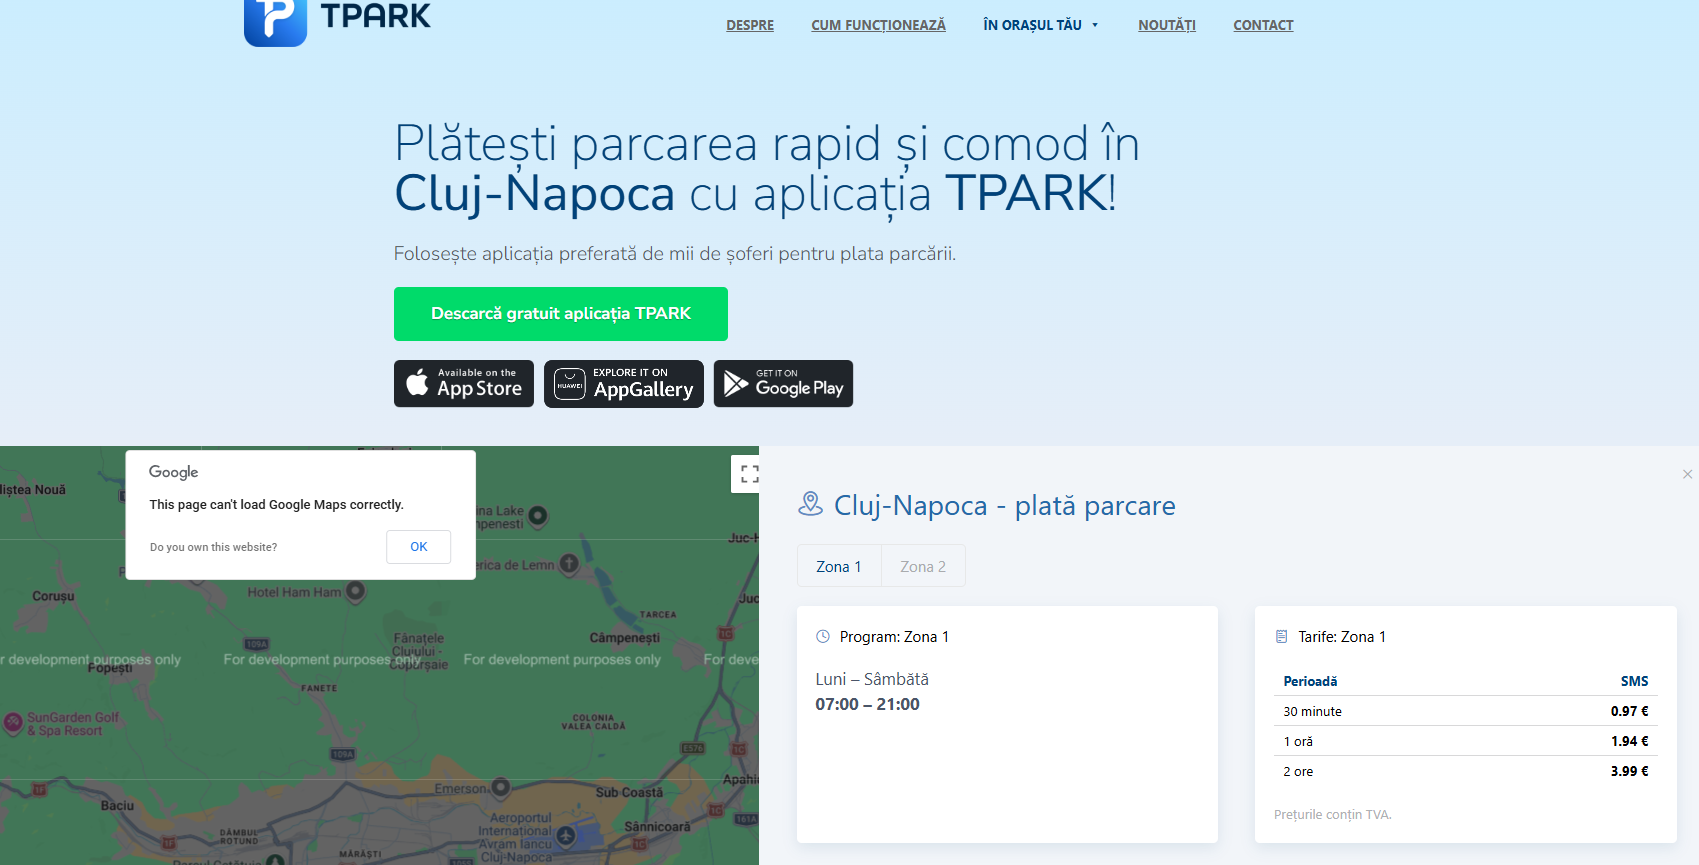Click the 'Luni – Sâmbătă' text
Viewport: 1699px width, 865px height.
point(872,679)
